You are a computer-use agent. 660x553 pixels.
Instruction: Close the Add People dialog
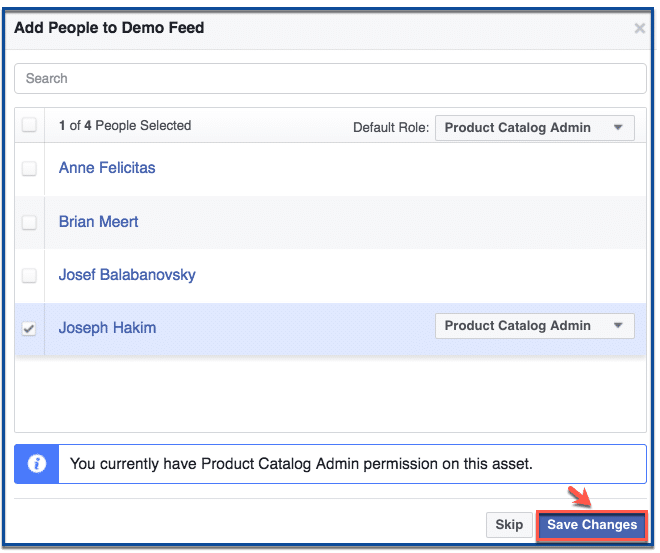point(639,28)
